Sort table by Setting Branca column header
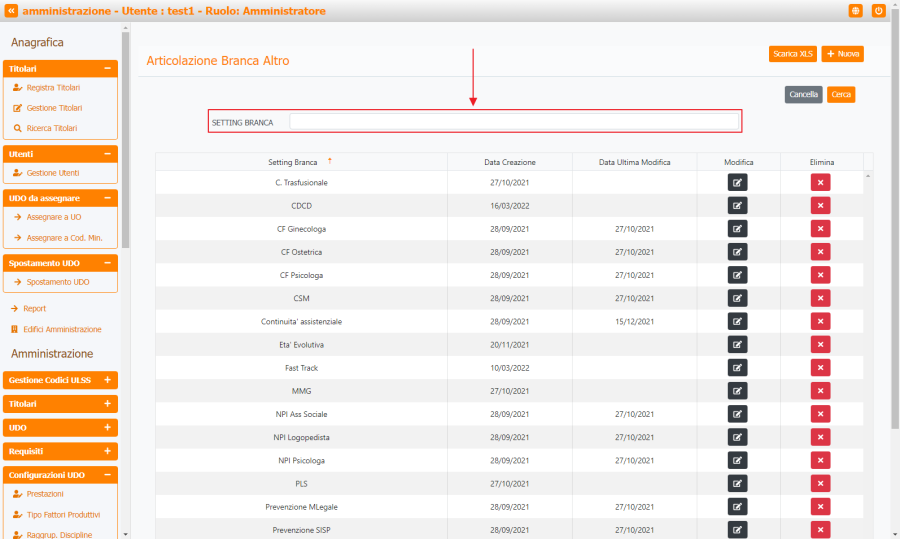Viewport: 900px width, 539px height. point(293,162)
